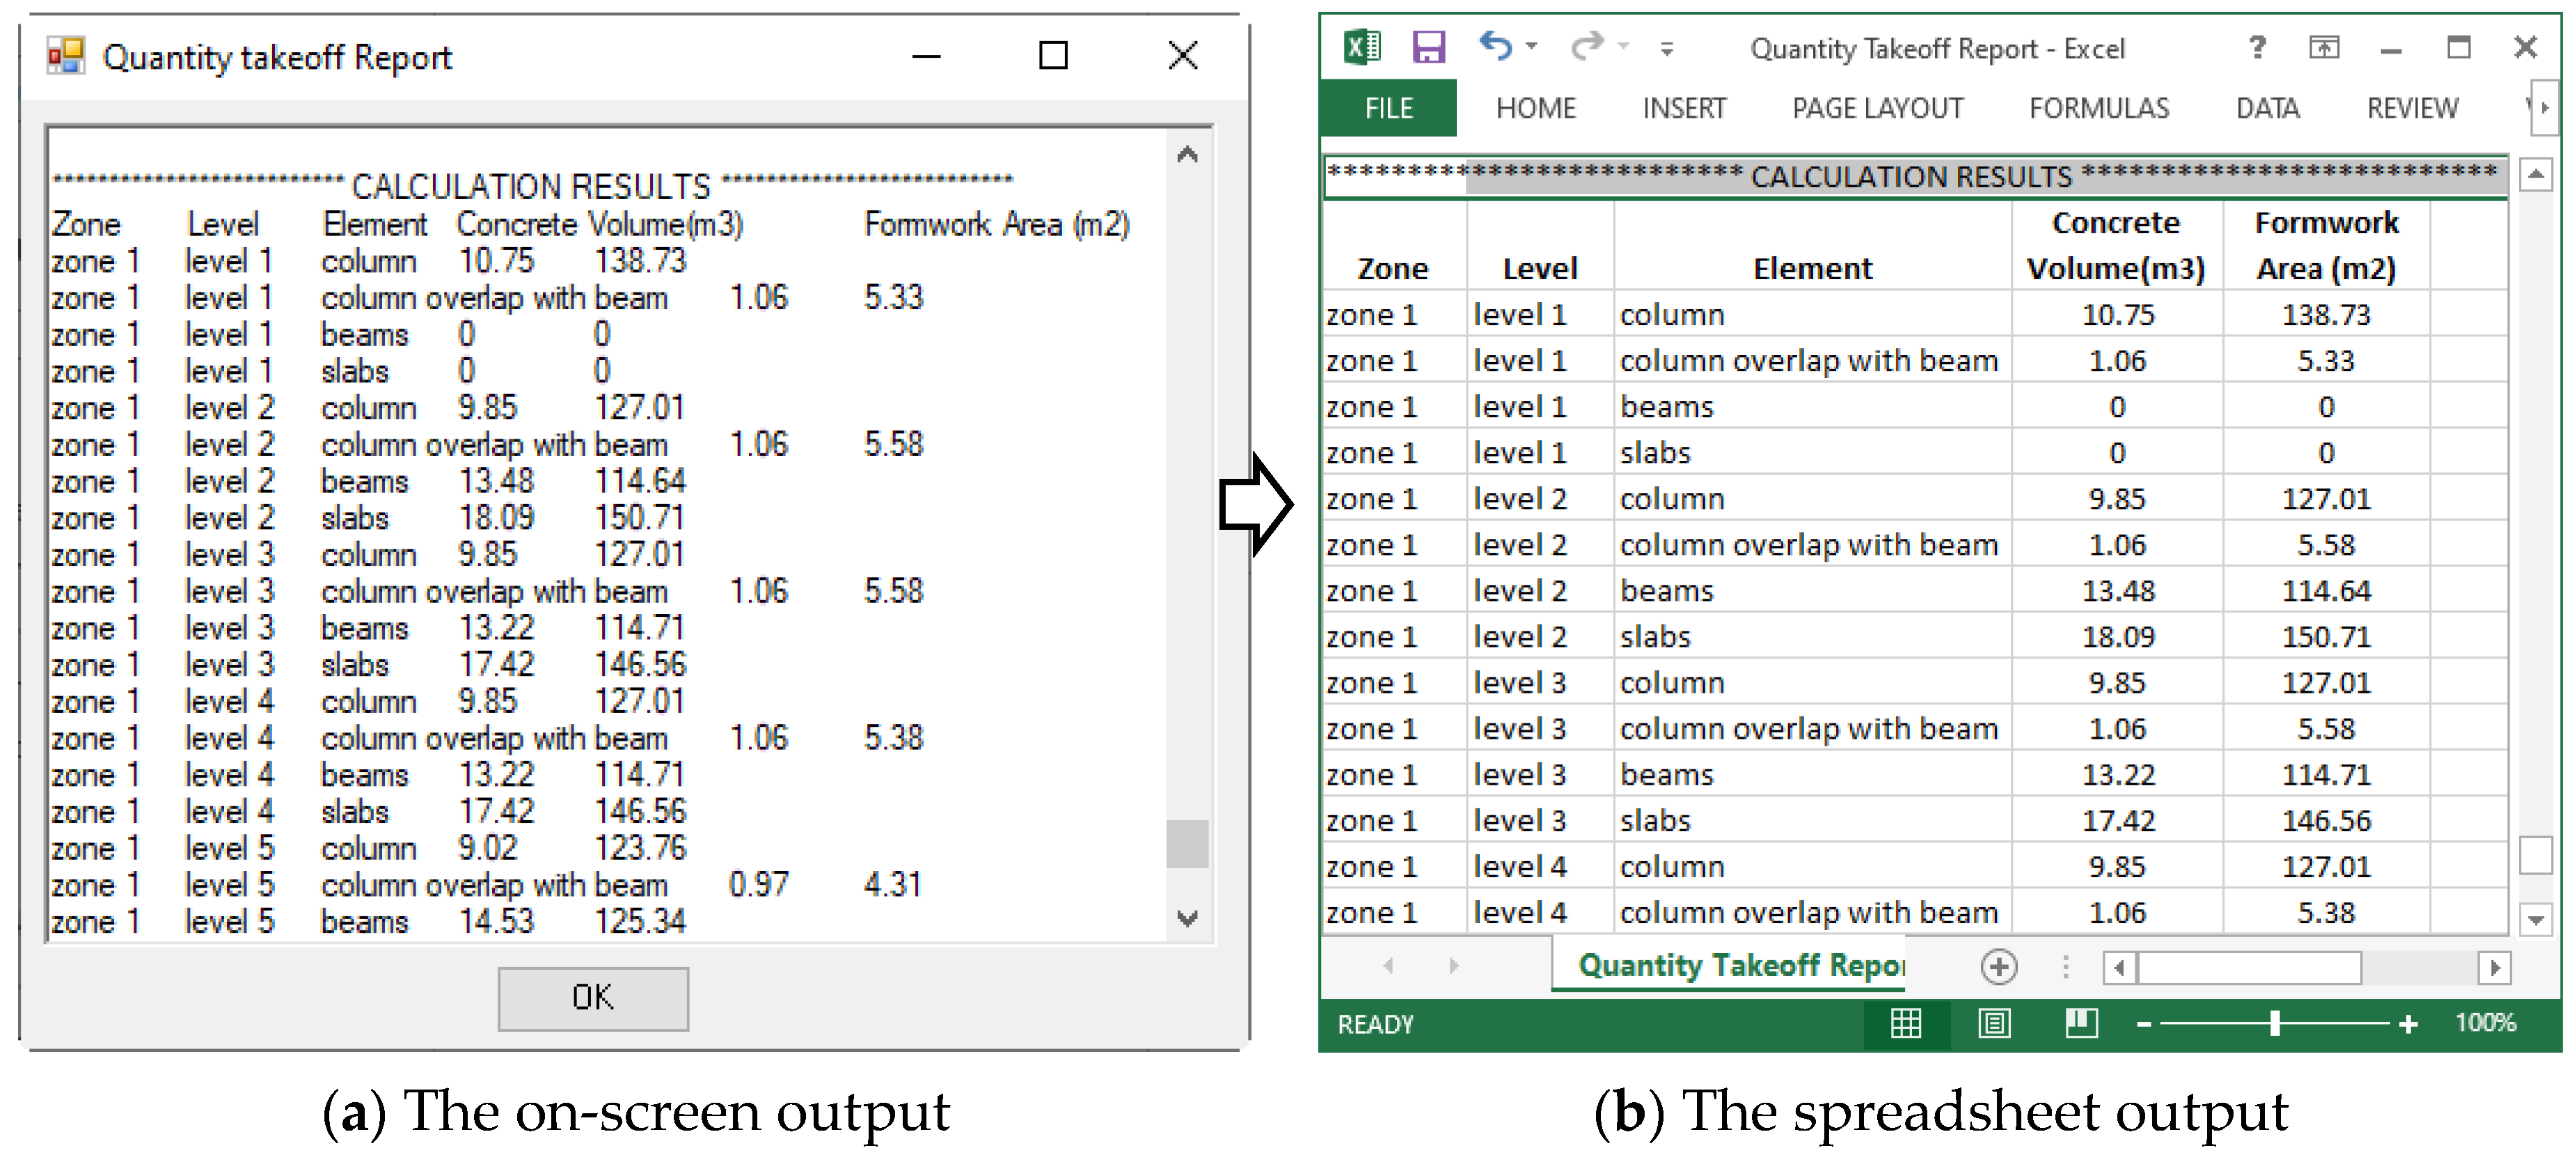
Task: Click the zoom slider handle
Action: point(2275,1023)
